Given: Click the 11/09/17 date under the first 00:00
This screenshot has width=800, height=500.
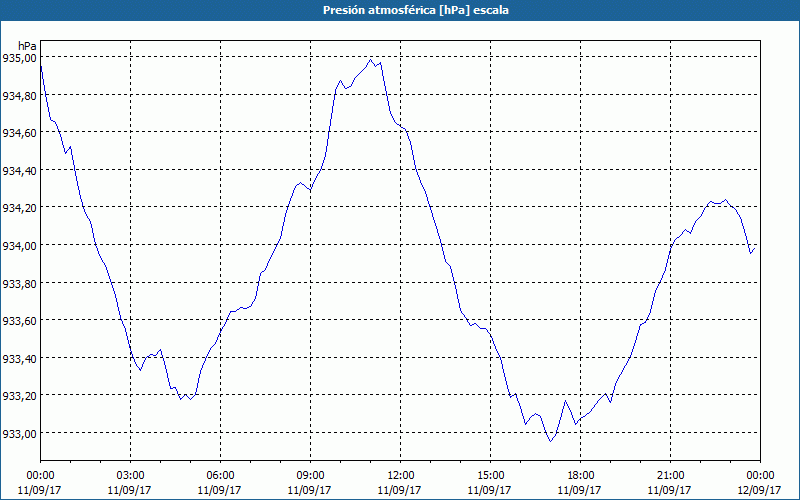Looking at the screenshot, I should point(40,490).
